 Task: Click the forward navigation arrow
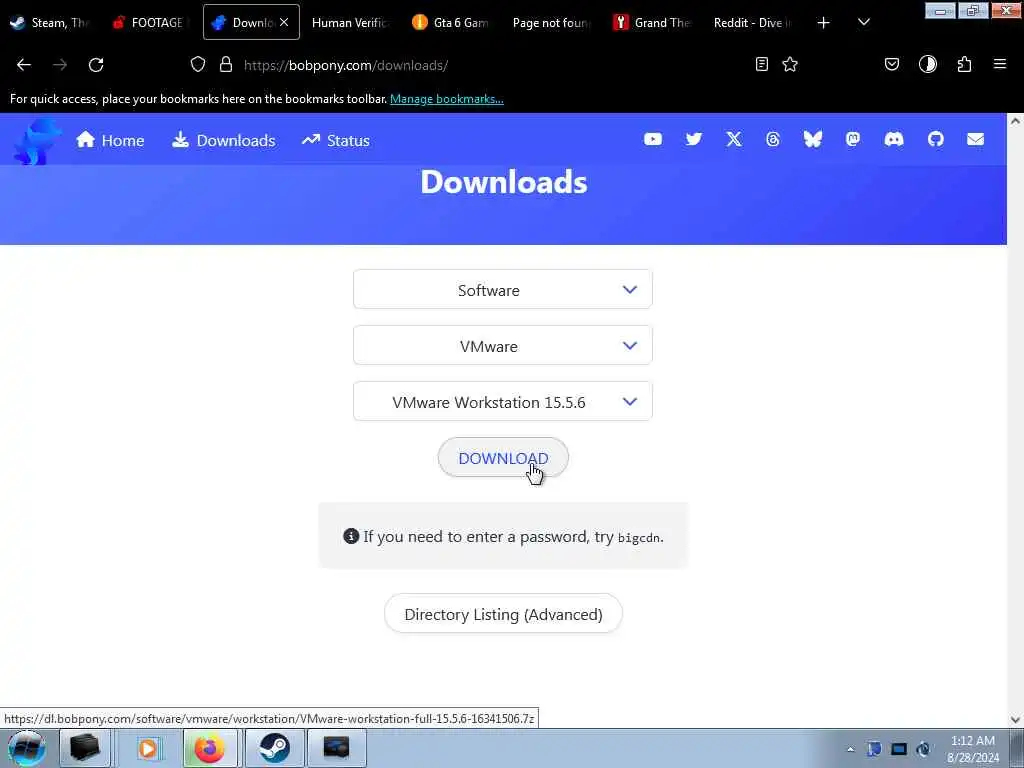click(60, 65)
